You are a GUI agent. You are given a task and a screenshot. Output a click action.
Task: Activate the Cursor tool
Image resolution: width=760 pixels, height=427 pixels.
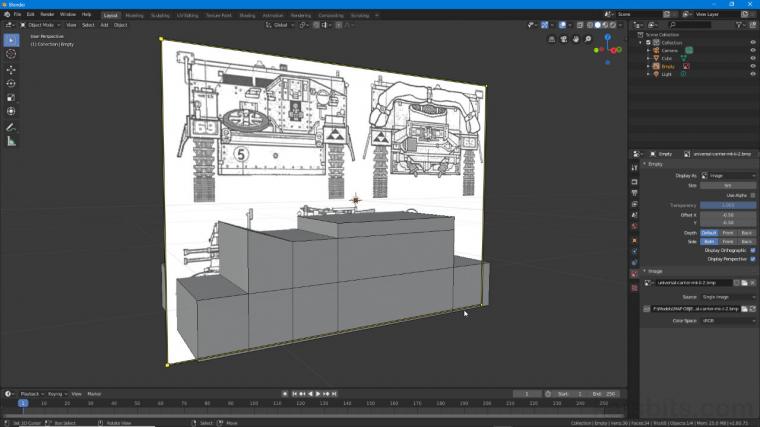[x=11, y=55]
